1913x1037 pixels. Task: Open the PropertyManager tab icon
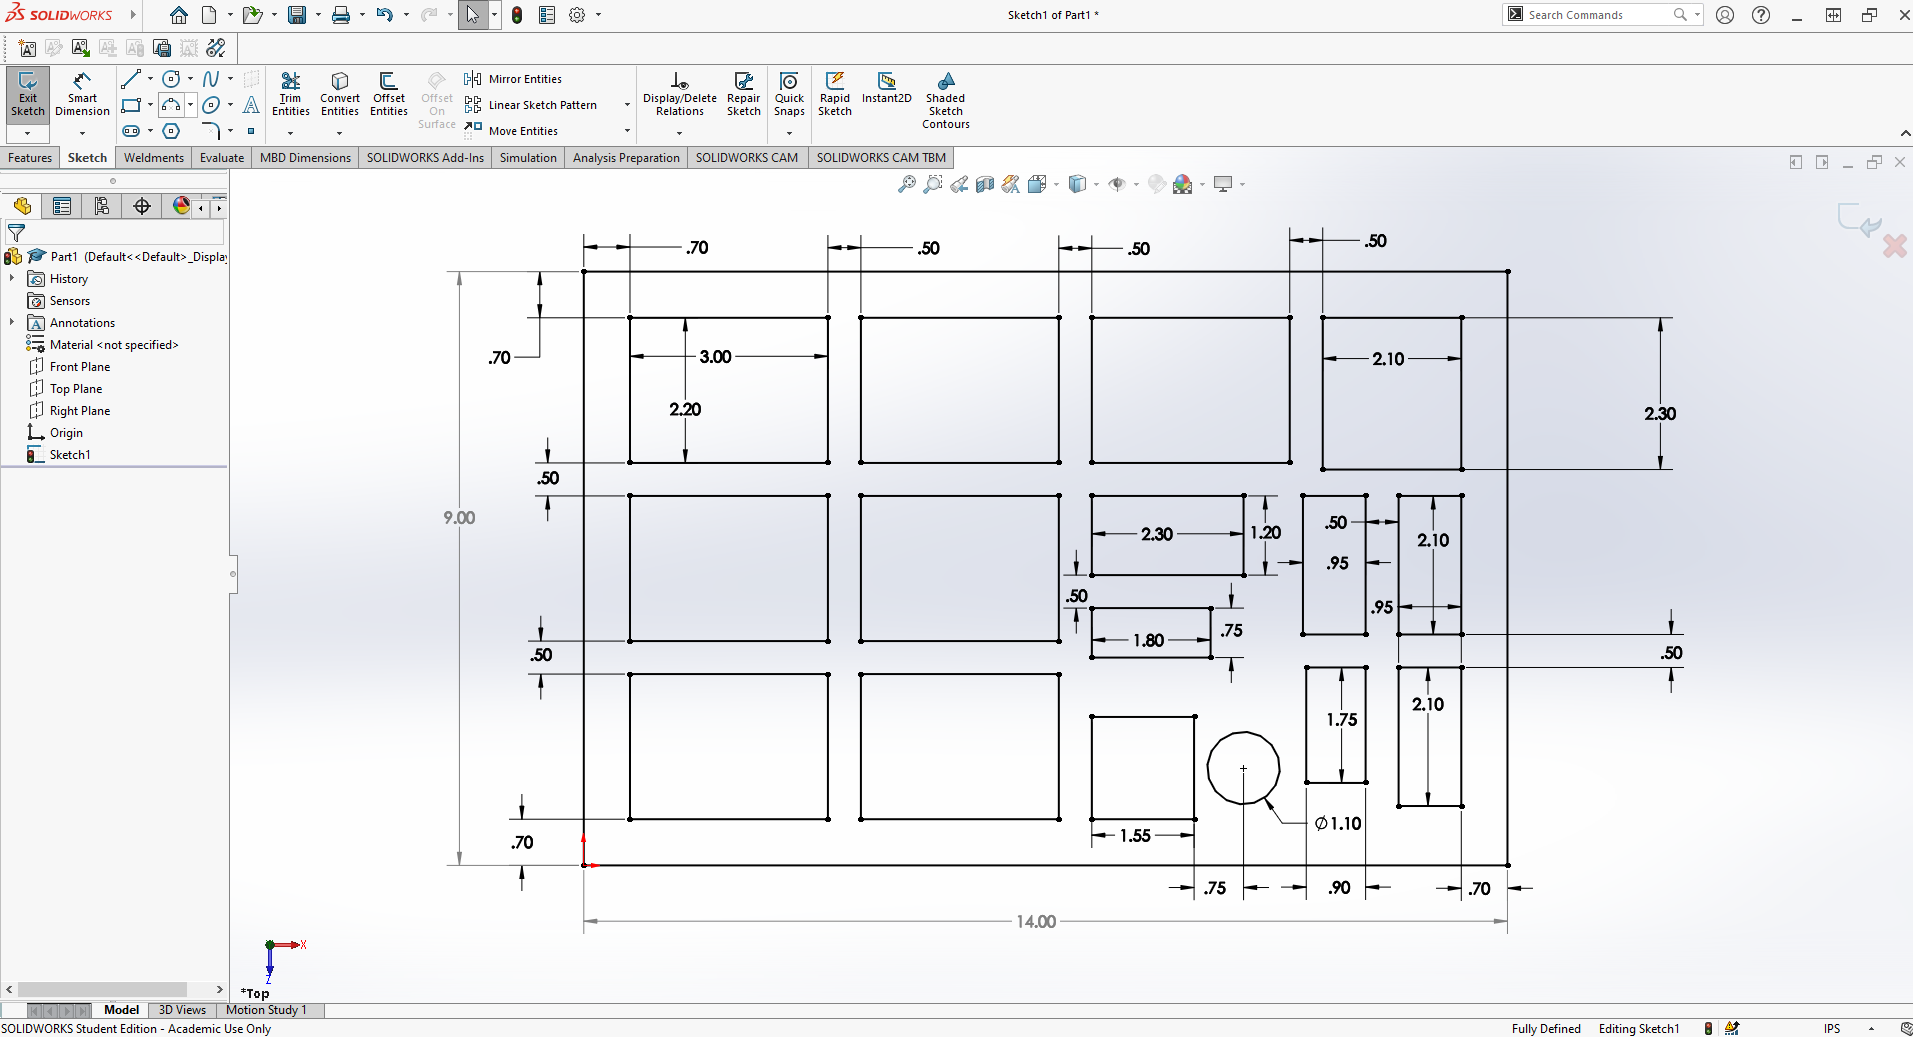click(62, 206)
